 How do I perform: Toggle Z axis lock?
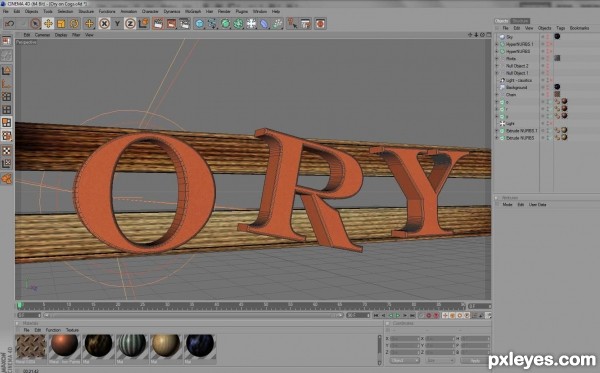(x=130, y=24)
